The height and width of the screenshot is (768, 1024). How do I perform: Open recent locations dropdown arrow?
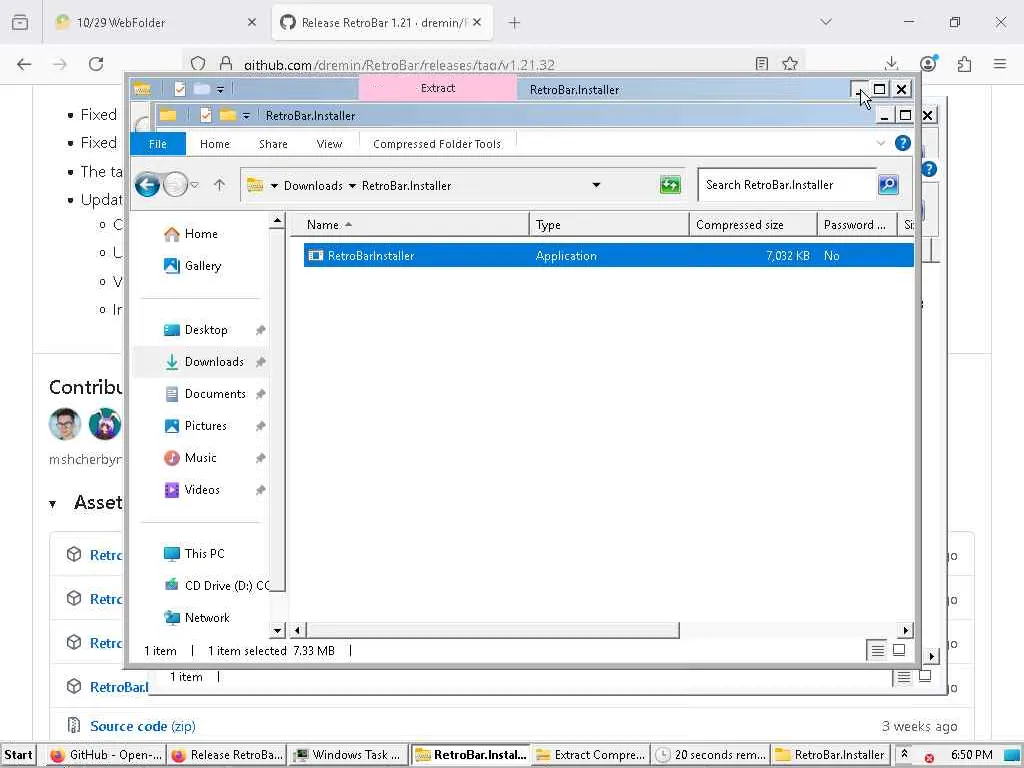click(x=195, y=185)
